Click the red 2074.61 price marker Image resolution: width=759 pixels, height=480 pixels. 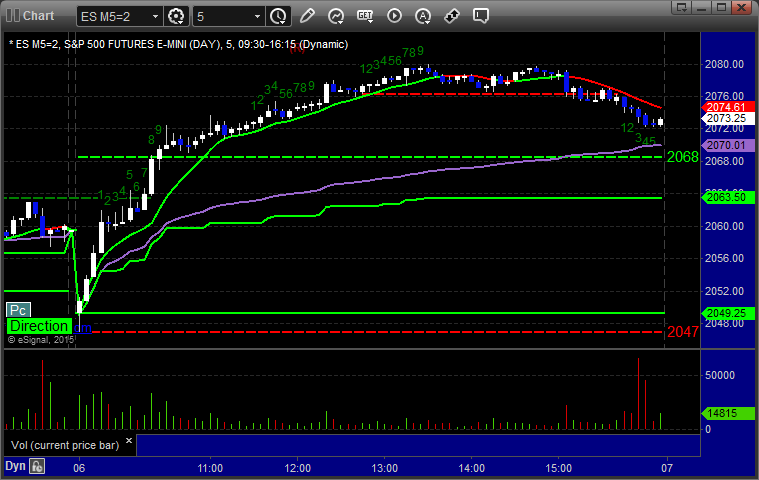coord(725,107)
